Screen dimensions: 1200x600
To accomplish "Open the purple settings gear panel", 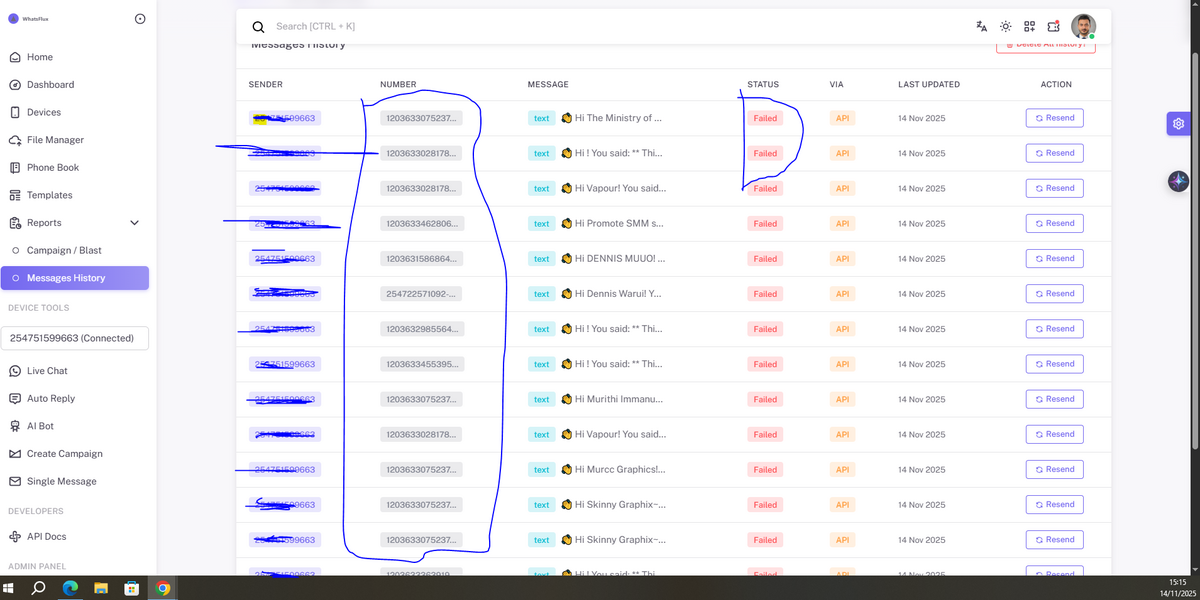I will click(1179, 124).
